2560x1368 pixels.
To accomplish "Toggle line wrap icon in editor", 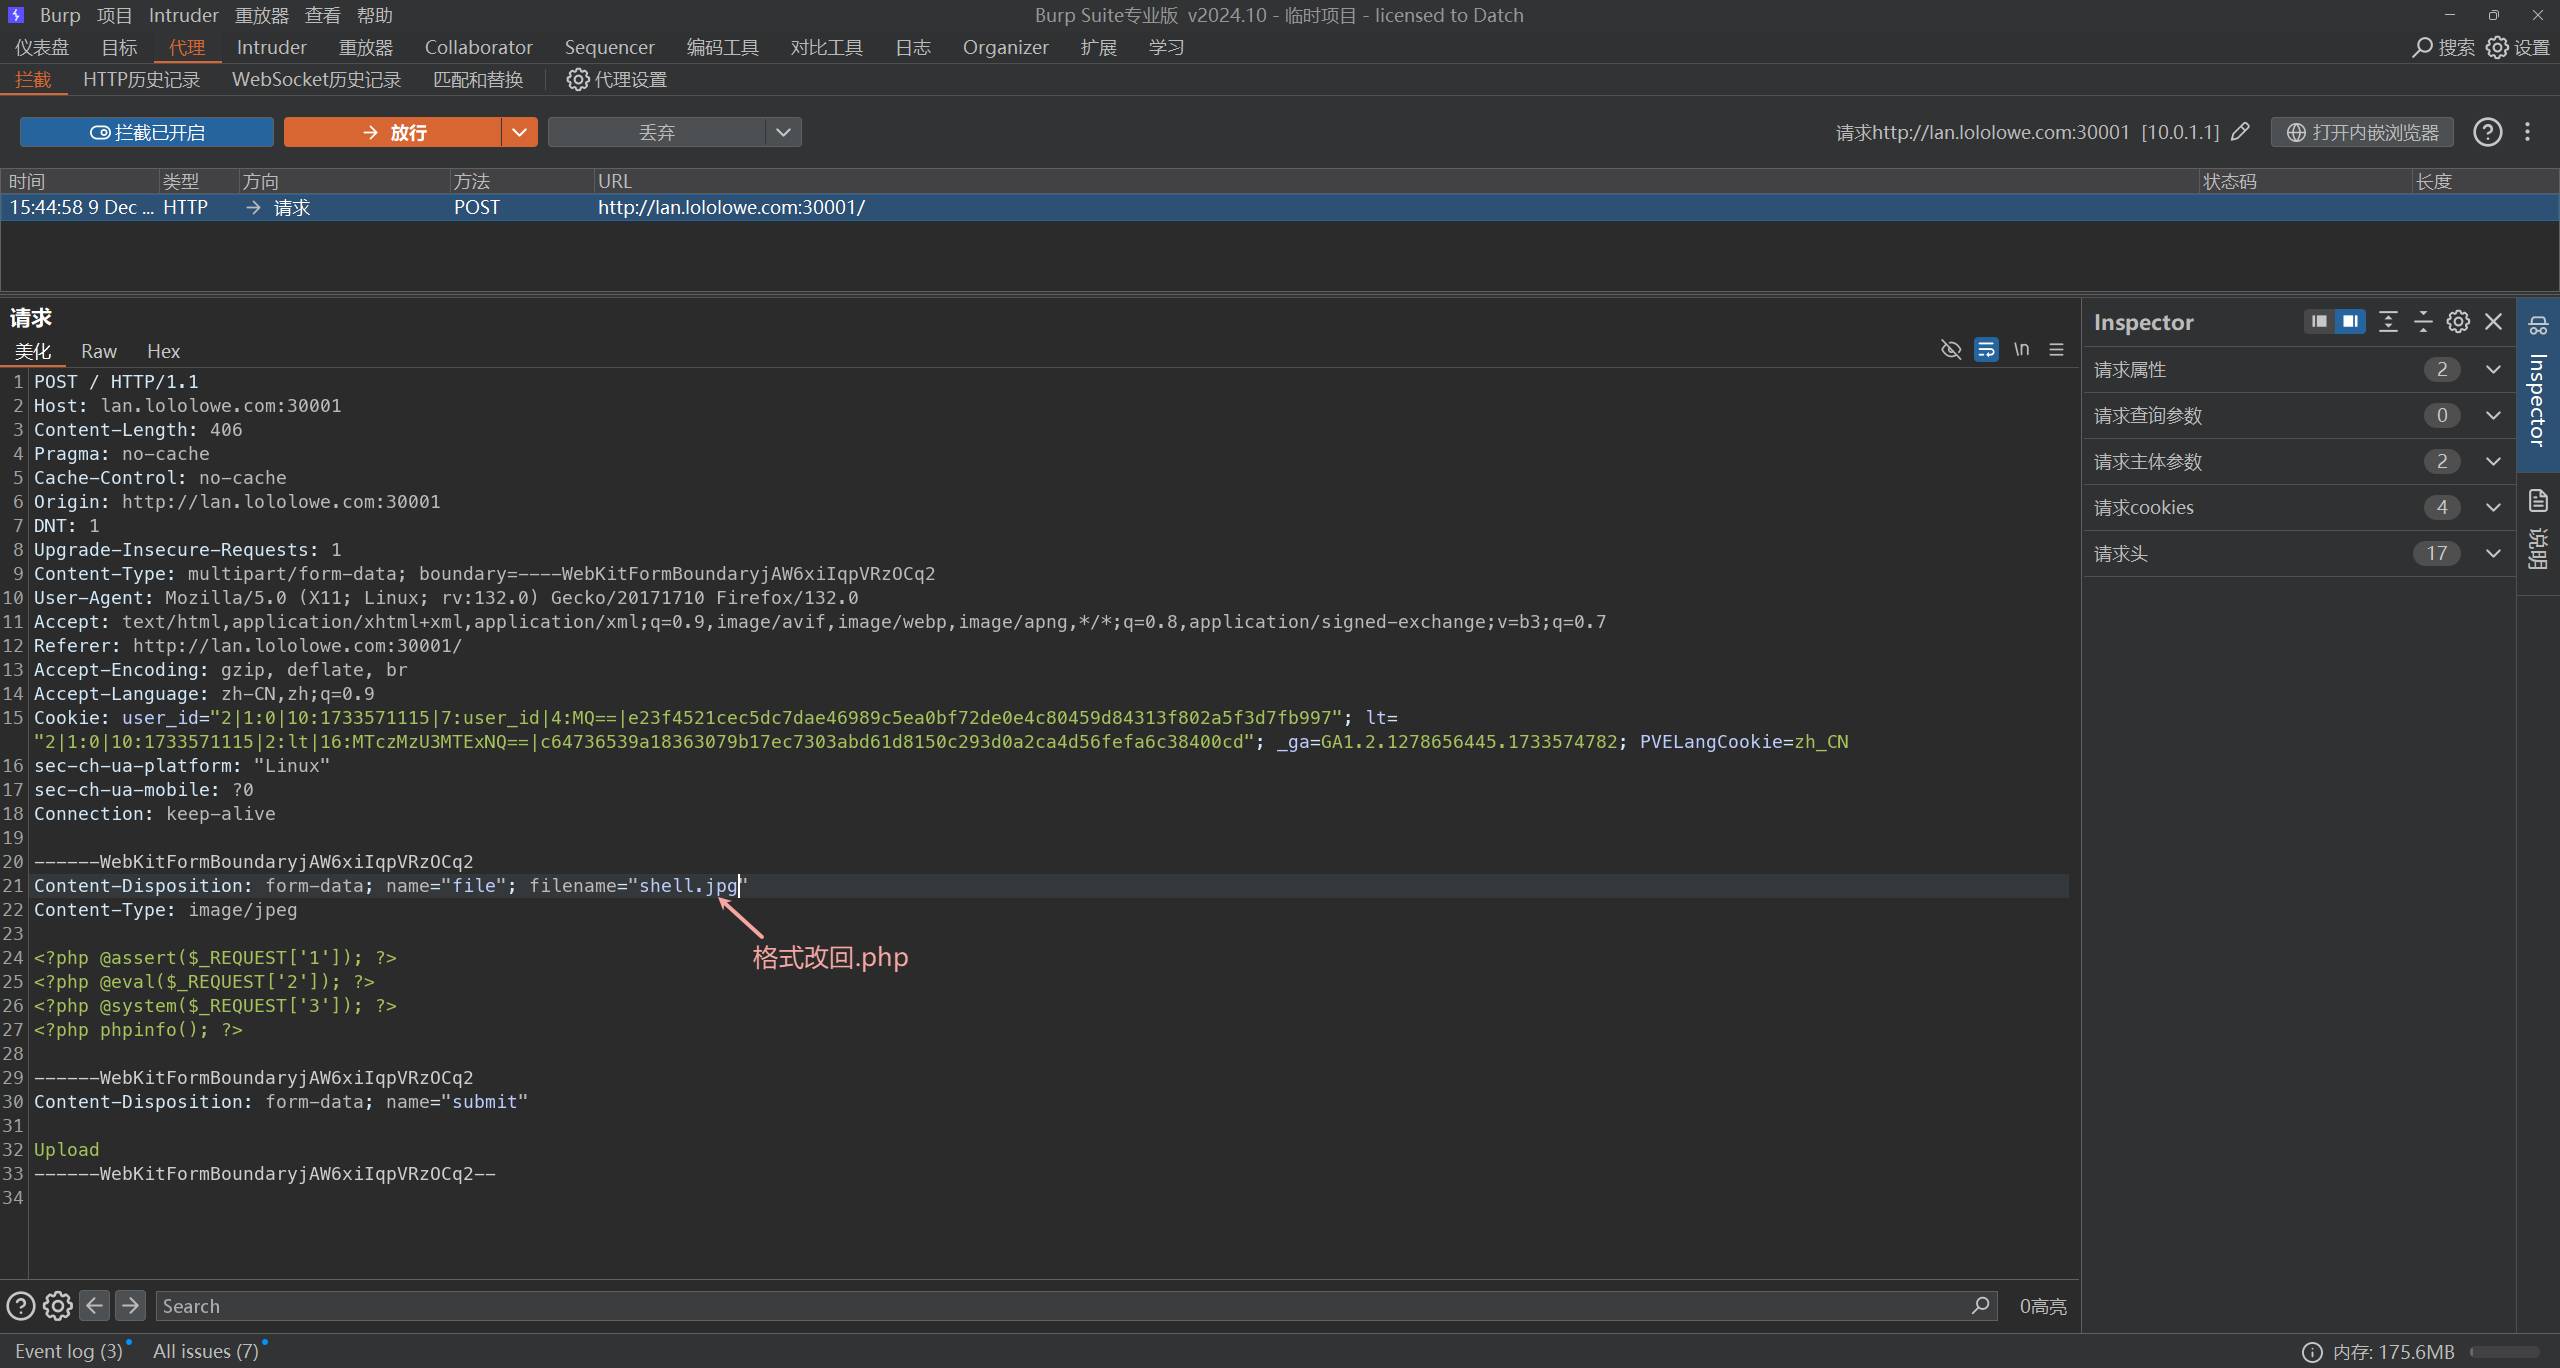I will click(x=1986, y=349).
